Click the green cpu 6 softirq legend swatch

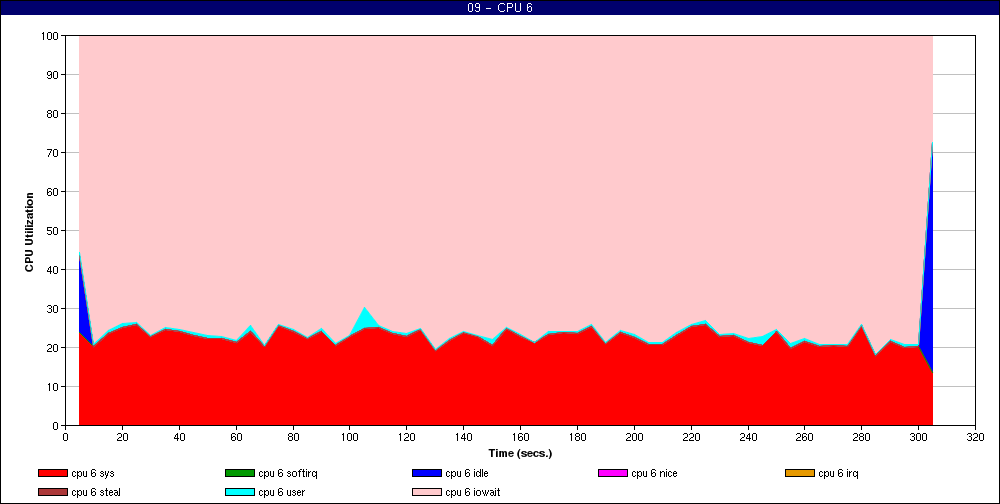pos(239,473)
